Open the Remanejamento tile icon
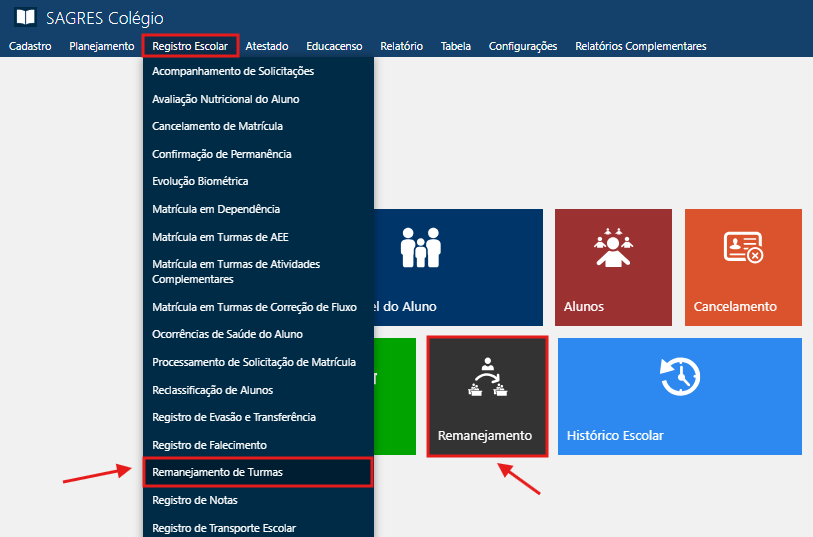Screen dimensions: 813x537 point(487,379)
